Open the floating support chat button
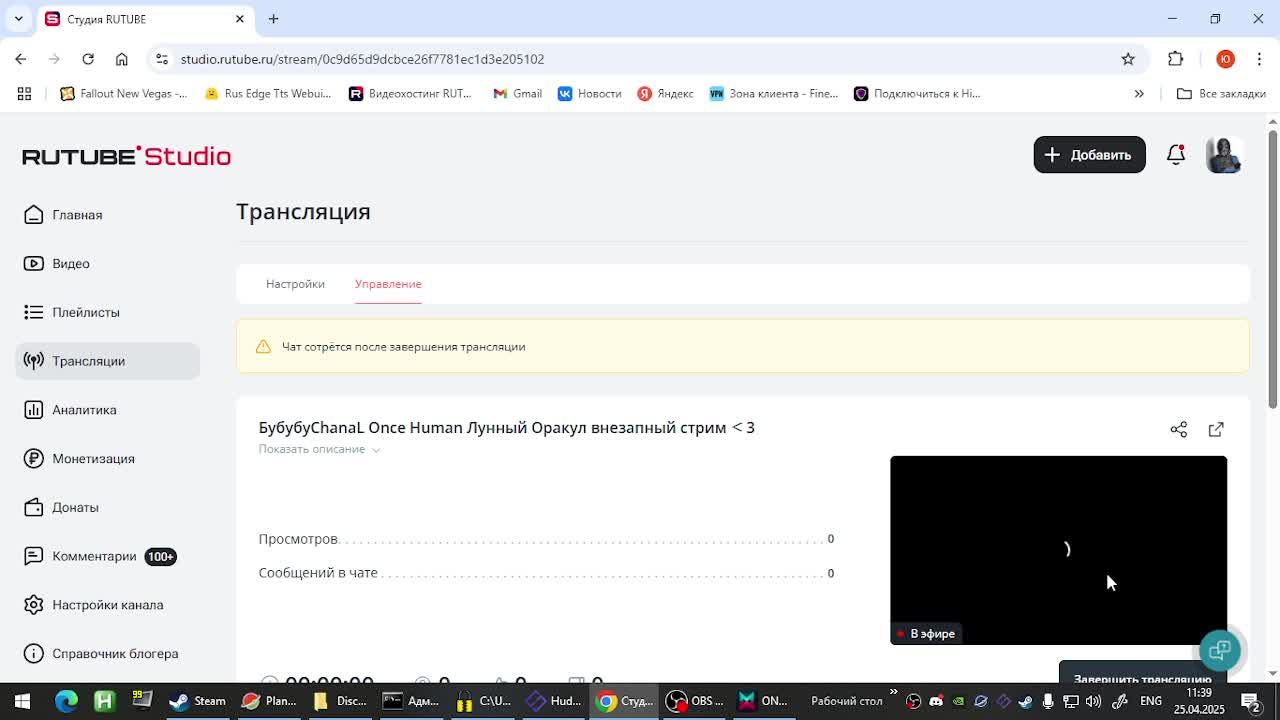This screenshot has height=720, width=1280. coord(1219,651)
